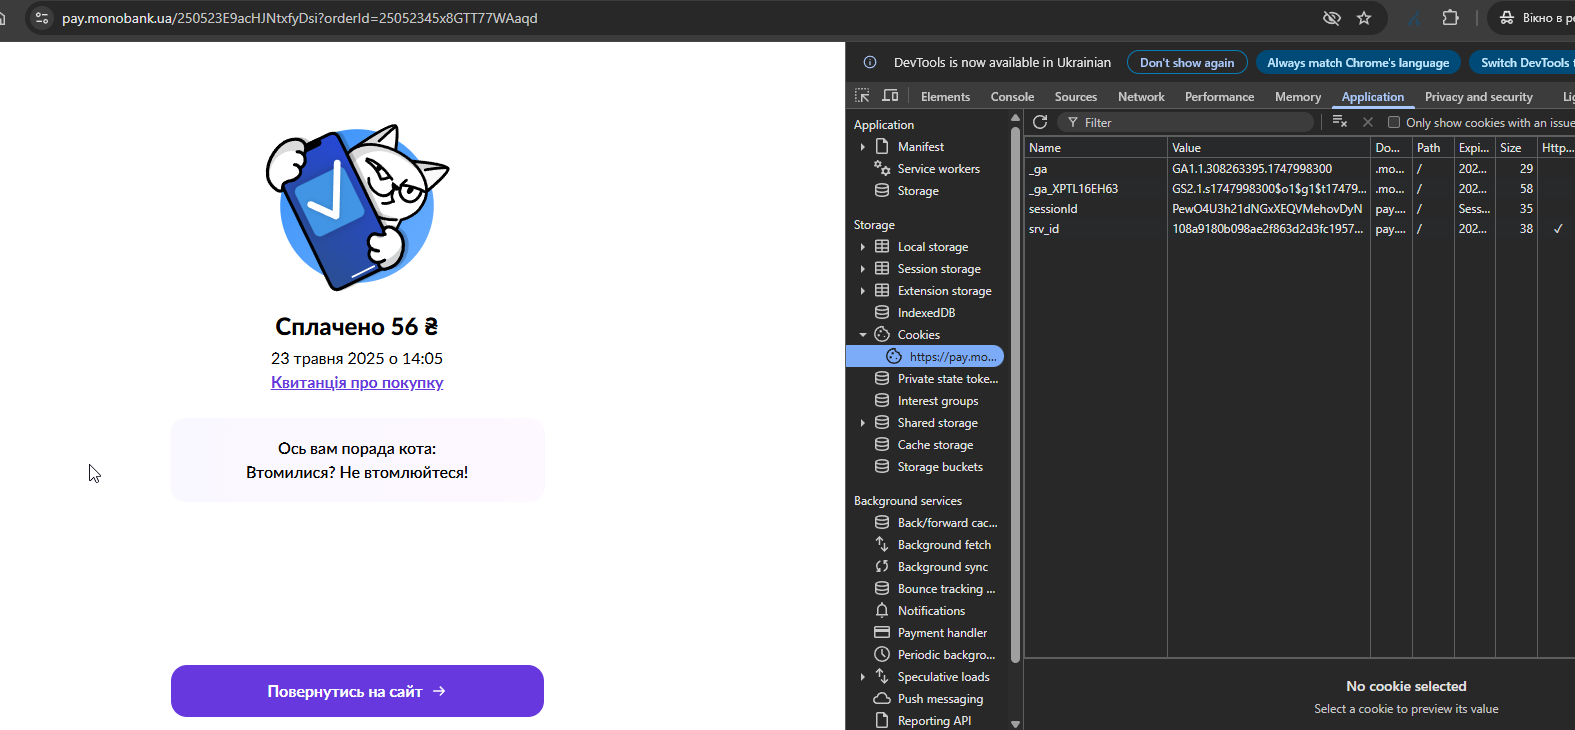Select the _ga_XPTL16EH63 cookie row
This screenshot has width=1575, height=730.
click(x=1299, y=189)
